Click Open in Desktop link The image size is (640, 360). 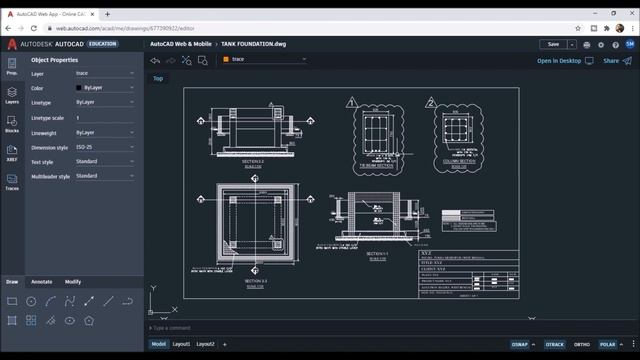[x=565, y=61]
